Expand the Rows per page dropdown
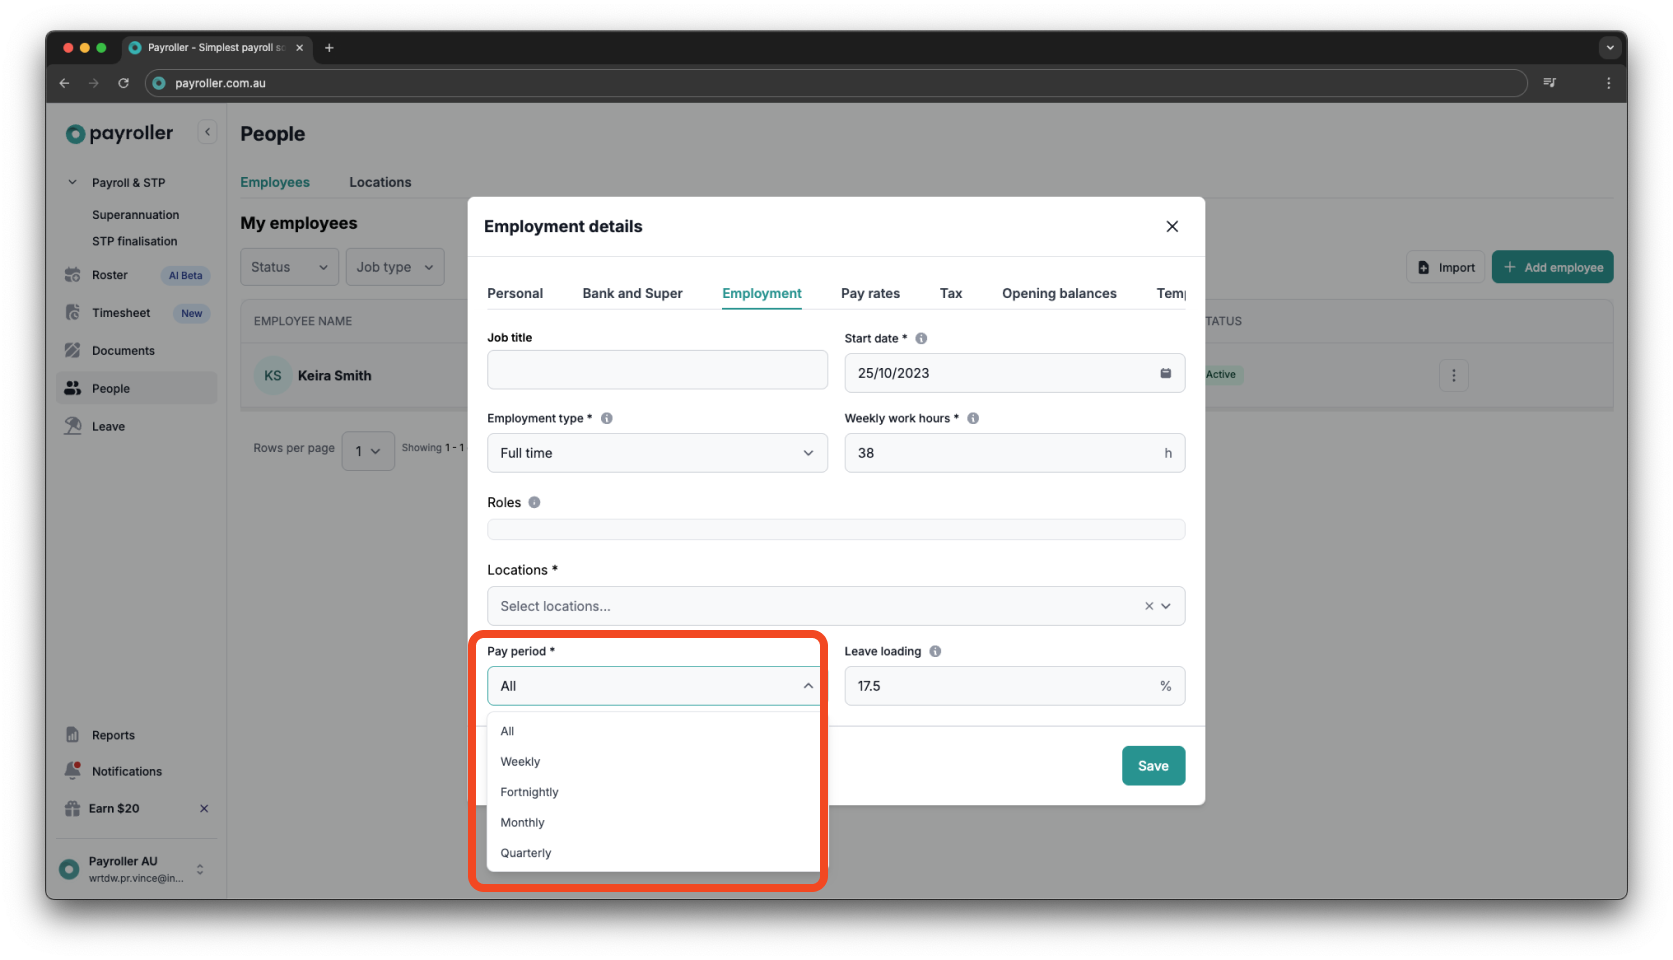Screen dimensions: 1673x960 coord(367,451)
